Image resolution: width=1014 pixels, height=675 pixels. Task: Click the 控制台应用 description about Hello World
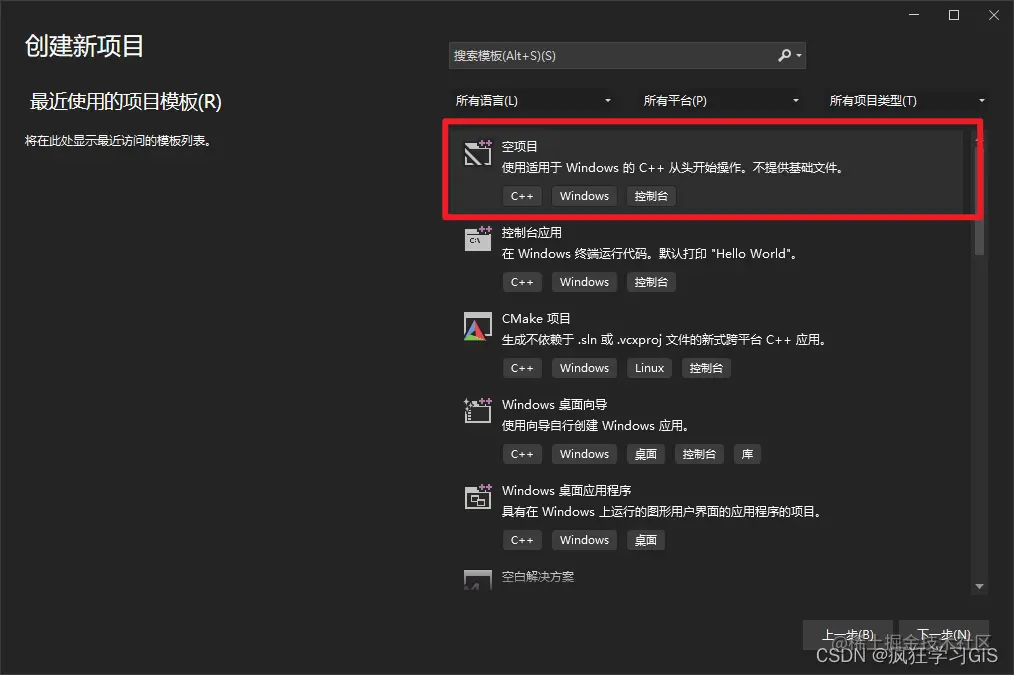tap(649, 254)
